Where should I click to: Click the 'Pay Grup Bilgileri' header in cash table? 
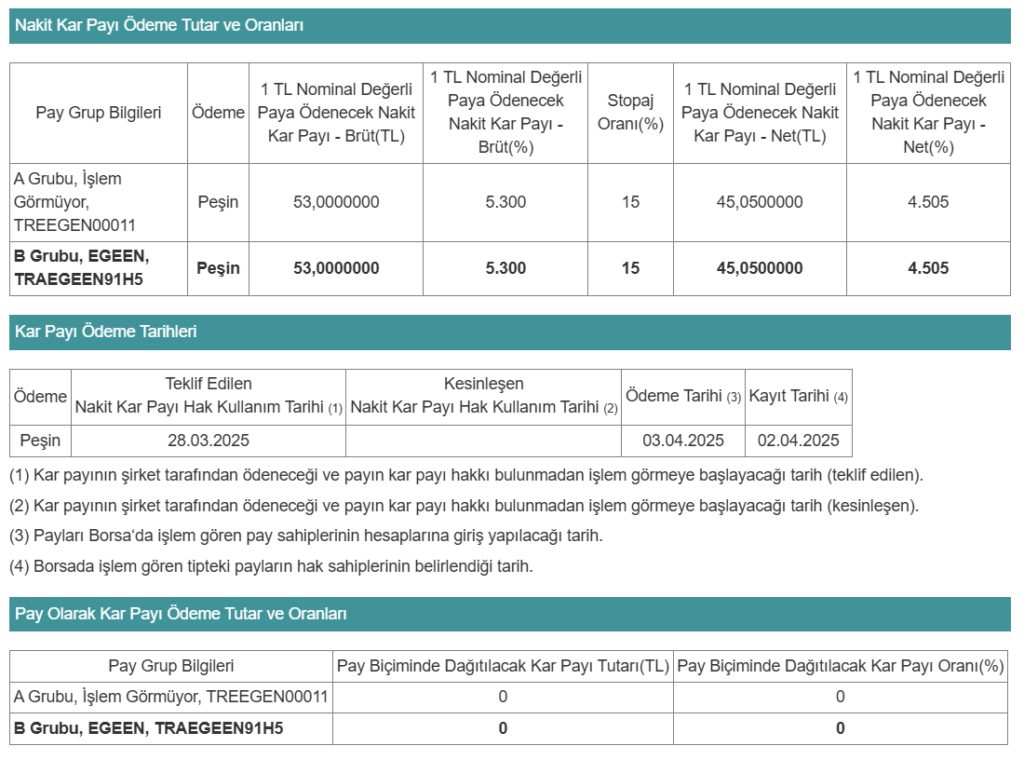tap(99, 113)
